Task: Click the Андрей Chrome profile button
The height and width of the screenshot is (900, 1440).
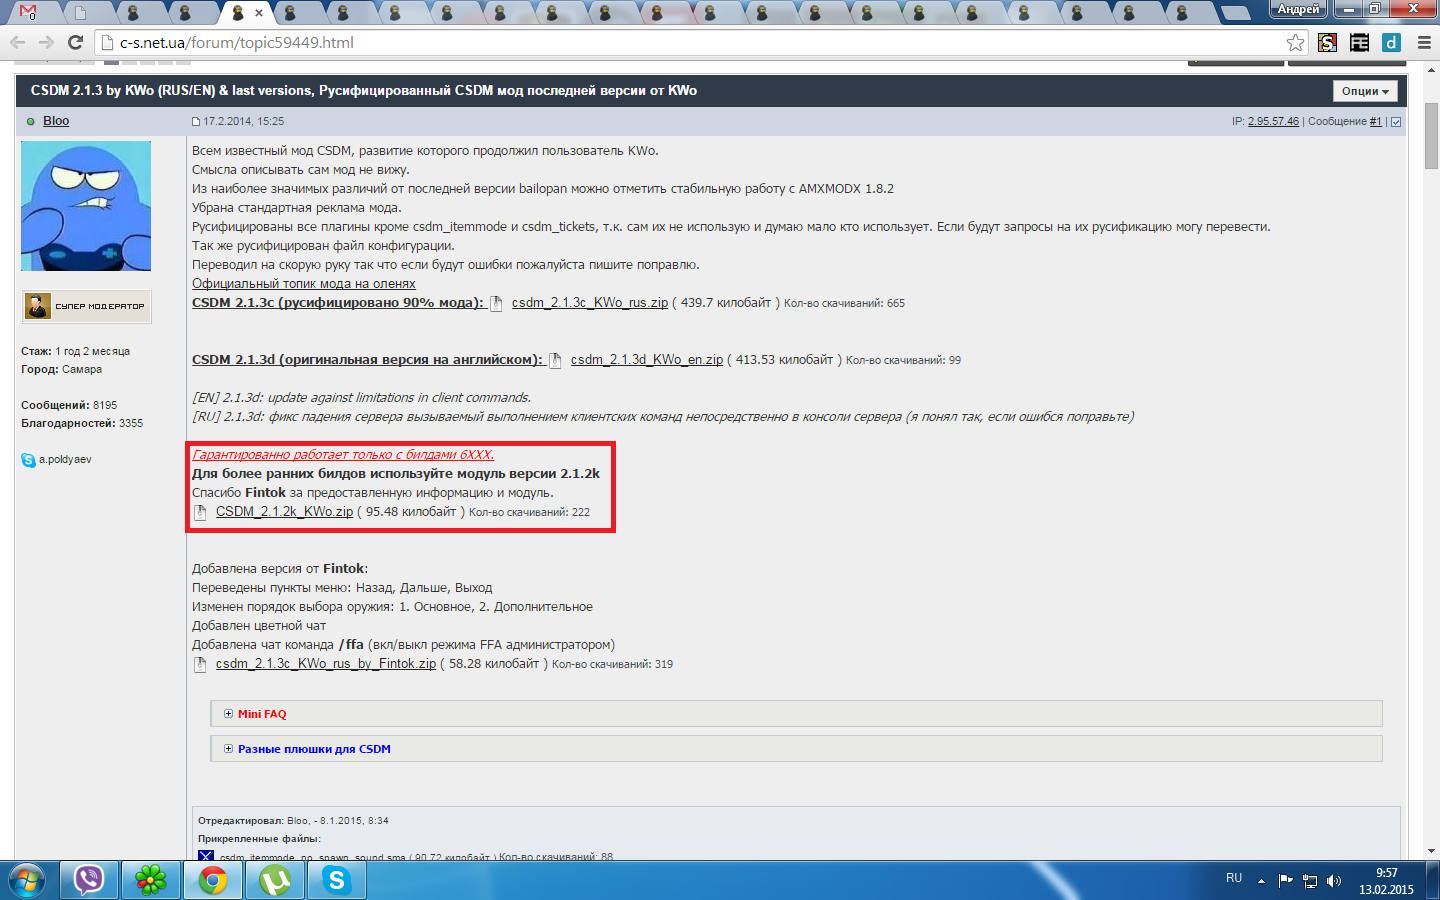Action: [x=1299, y=9]
